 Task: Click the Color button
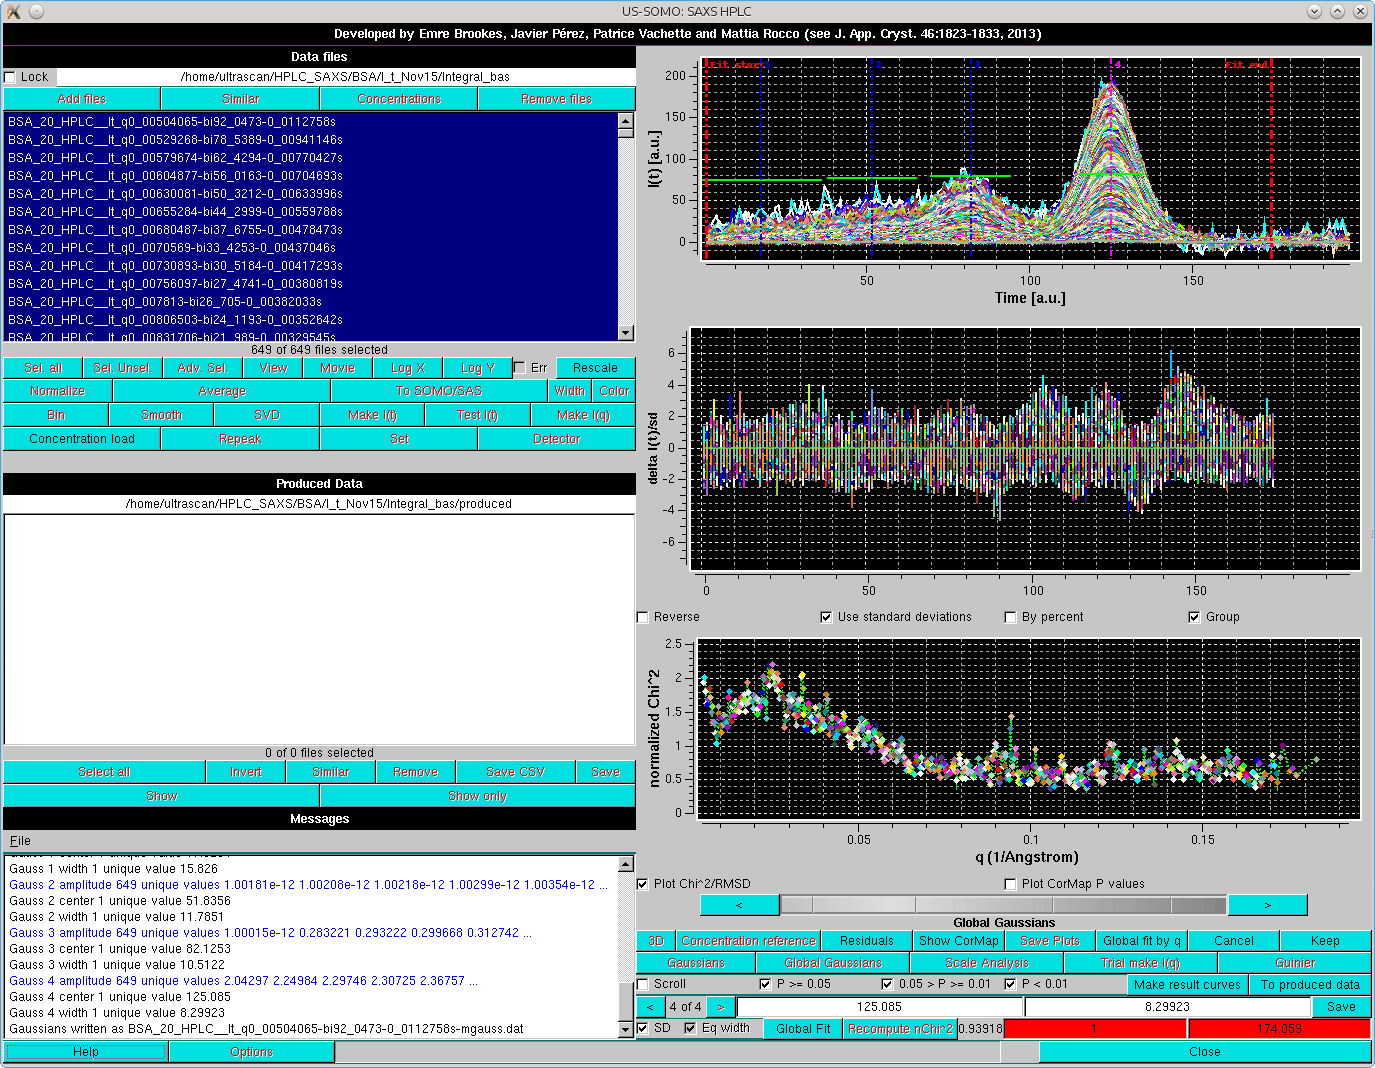click(x=614, y=391)
